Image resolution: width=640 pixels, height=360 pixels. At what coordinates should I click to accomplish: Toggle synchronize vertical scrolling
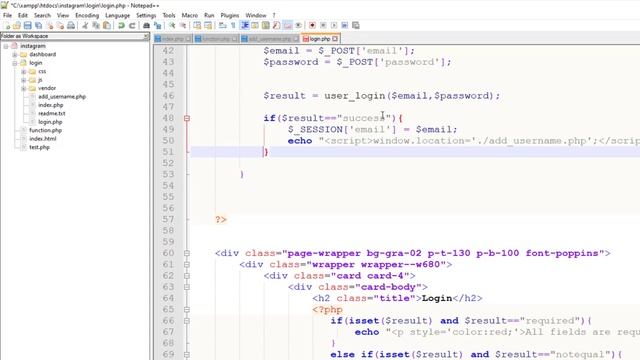click(x=197, y=25)
